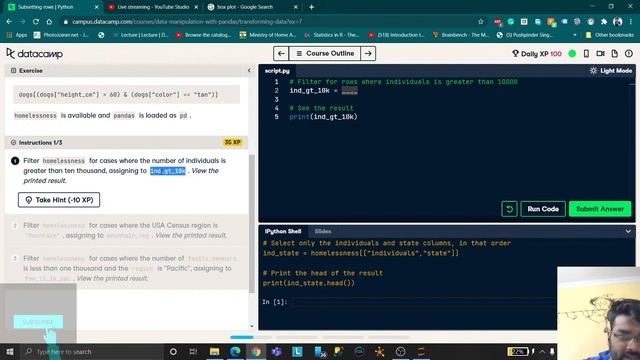Click Submit Answer
The width and height of the screenshot is (640, 360).
(x=600, y=209)
